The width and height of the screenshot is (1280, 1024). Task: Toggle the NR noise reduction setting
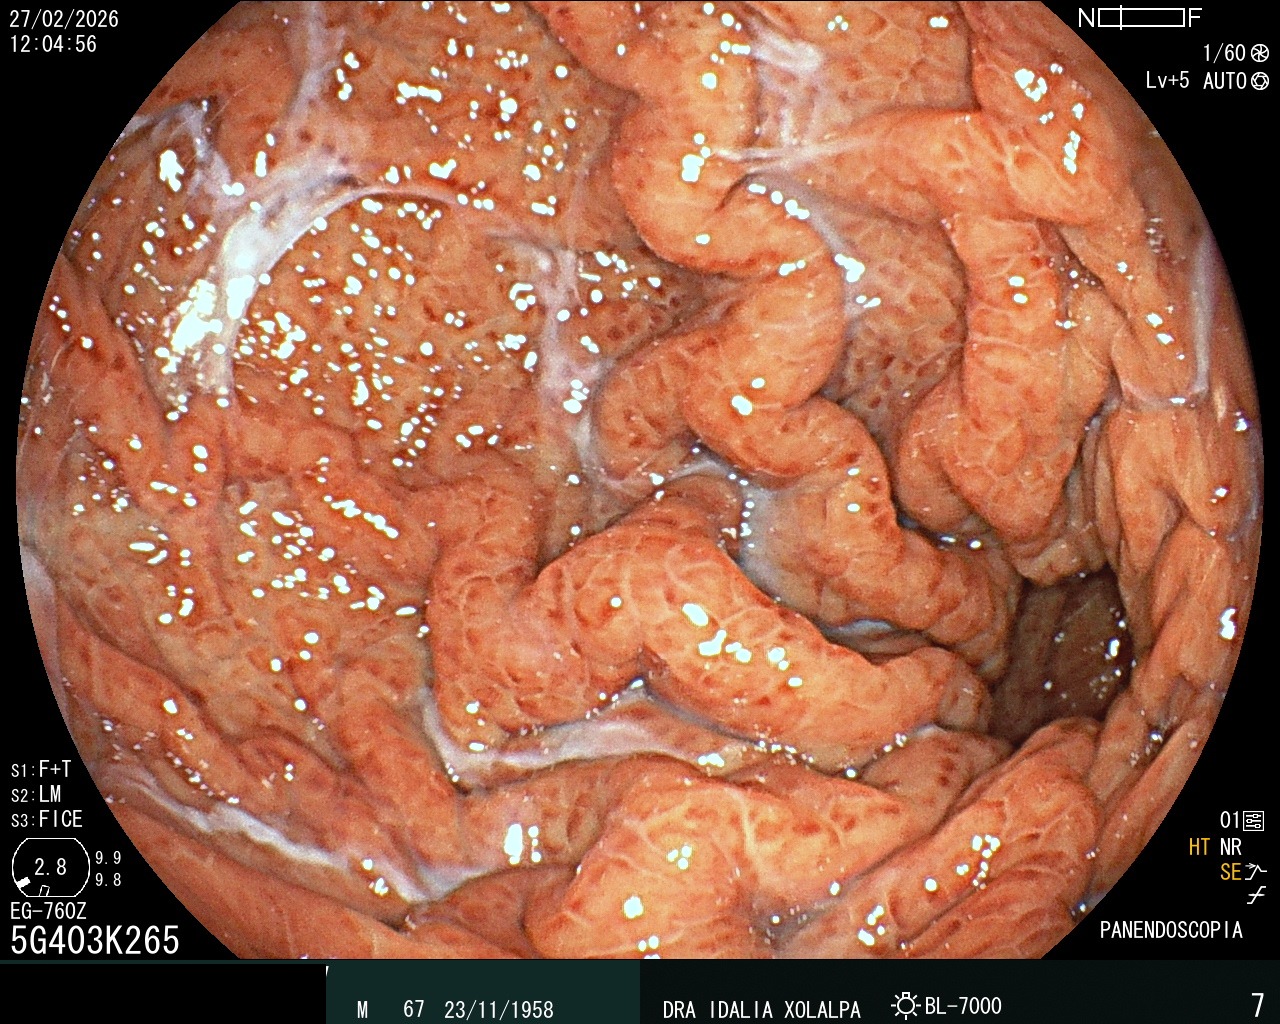[1231, 845]
